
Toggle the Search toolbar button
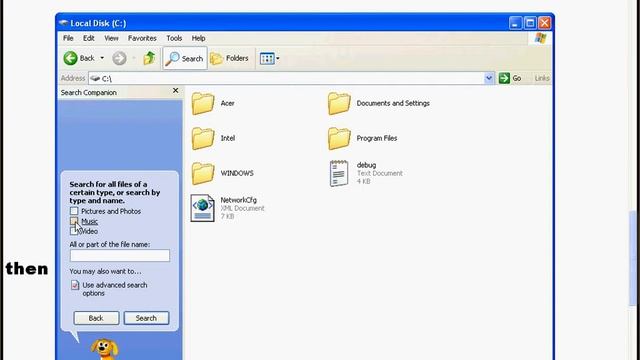click(x=185, y=58)
